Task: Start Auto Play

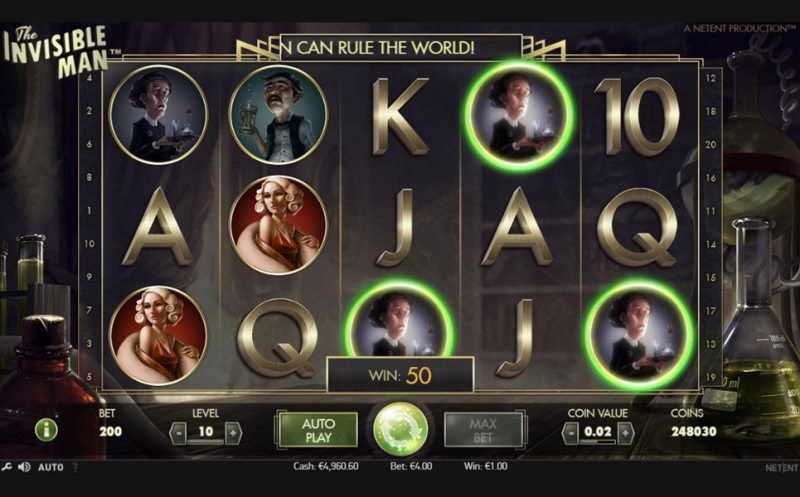Action: point(318,430)
